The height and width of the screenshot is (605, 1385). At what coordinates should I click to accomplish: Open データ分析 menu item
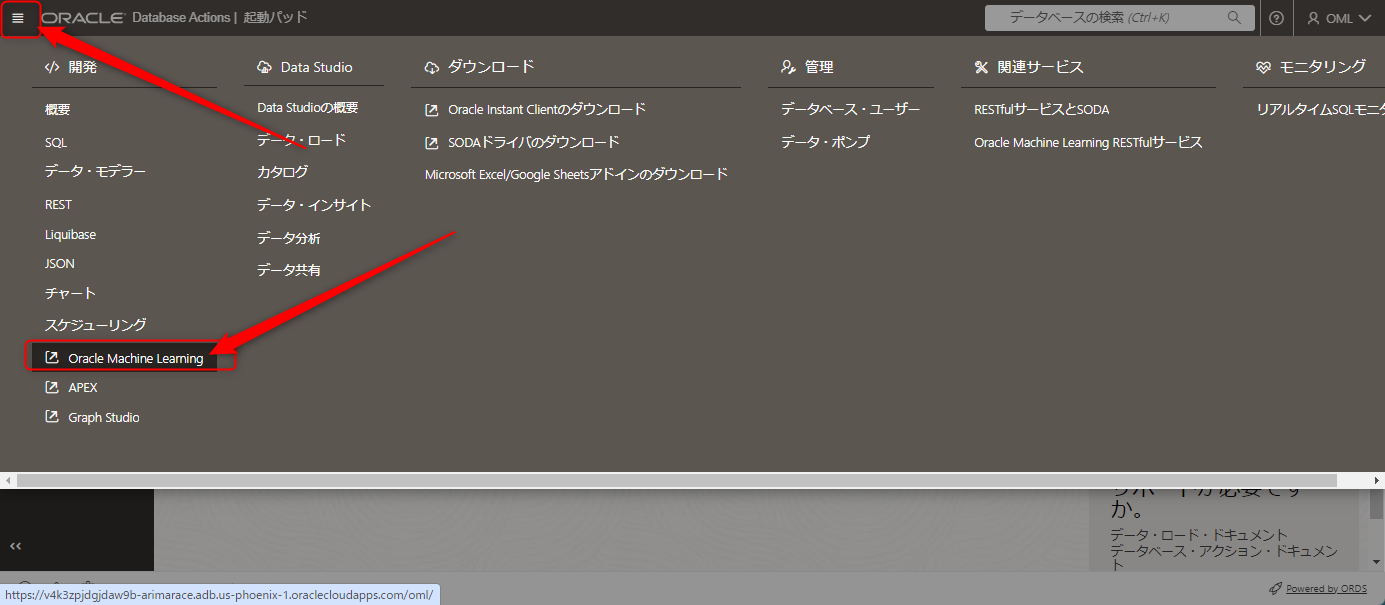click(x=289, y=238)
